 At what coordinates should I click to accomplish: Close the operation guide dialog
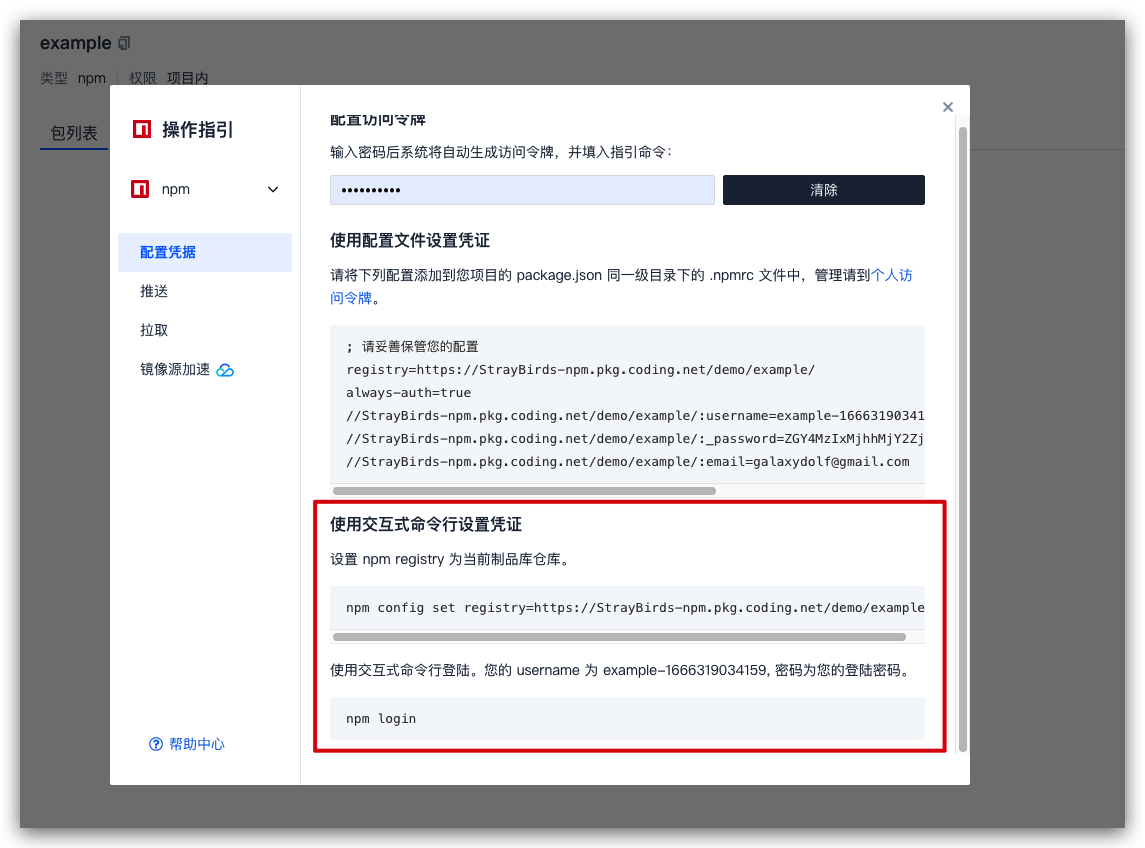click(x=947, y=107)
